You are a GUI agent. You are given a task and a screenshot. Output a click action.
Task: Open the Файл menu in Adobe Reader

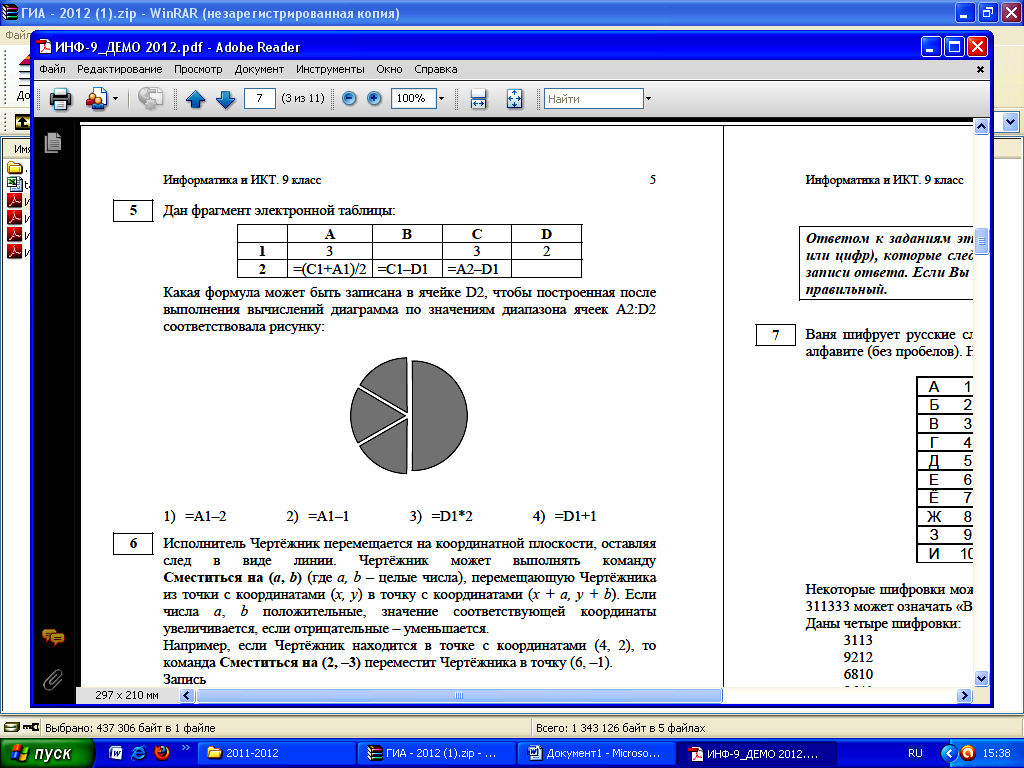click(x=52, y=69)
